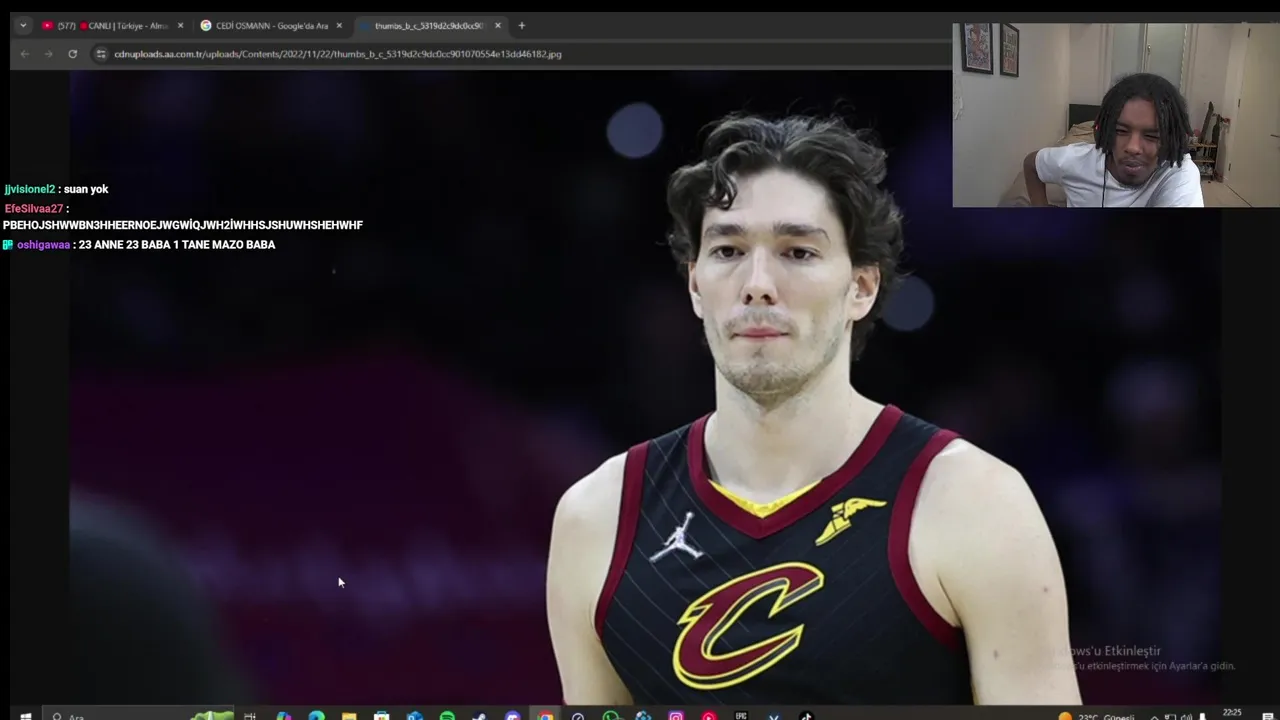Open the Windows Start menu

point(25,716)
